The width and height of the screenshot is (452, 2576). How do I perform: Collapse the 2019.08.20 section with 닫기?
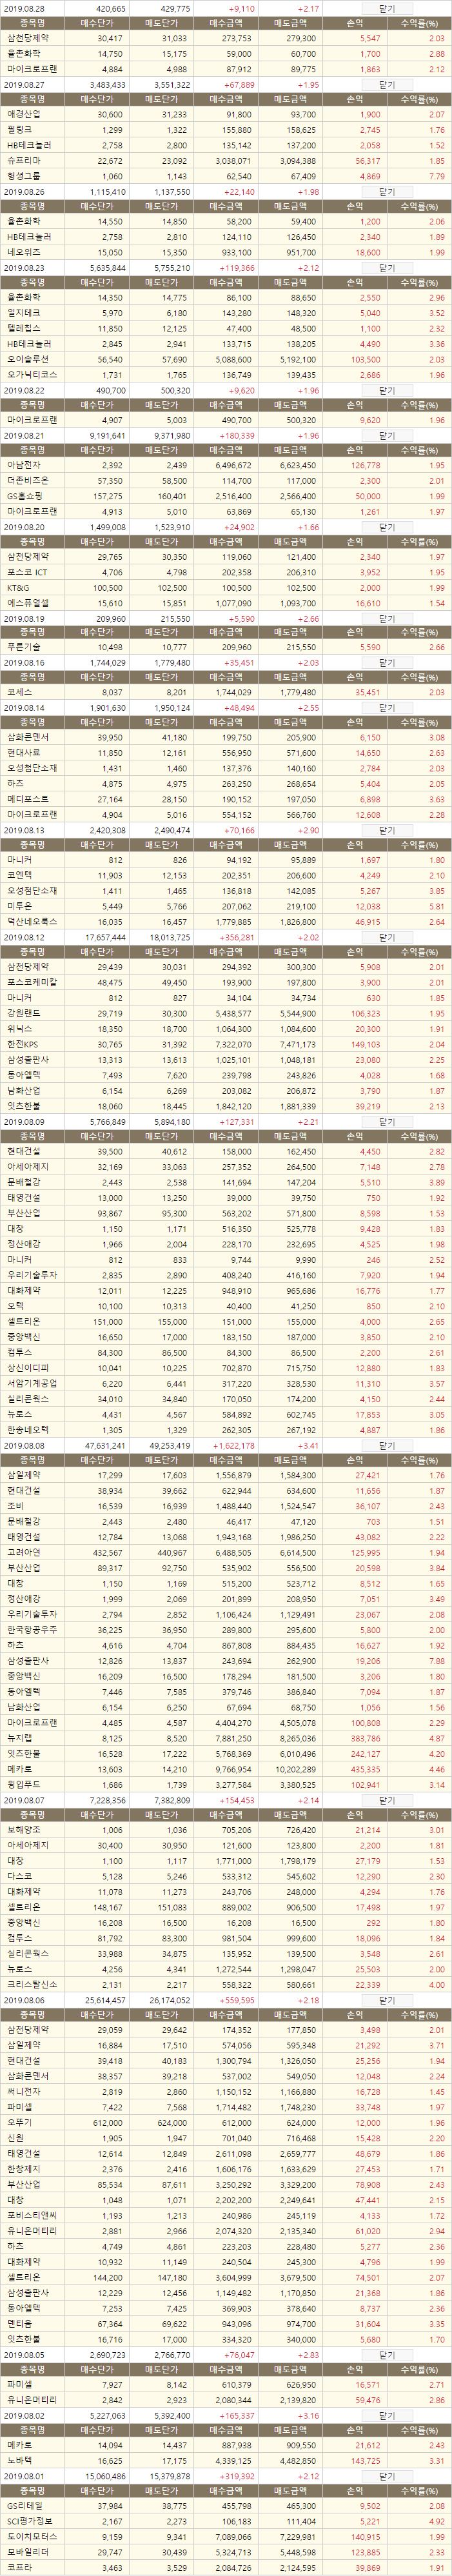pos(387,527)
